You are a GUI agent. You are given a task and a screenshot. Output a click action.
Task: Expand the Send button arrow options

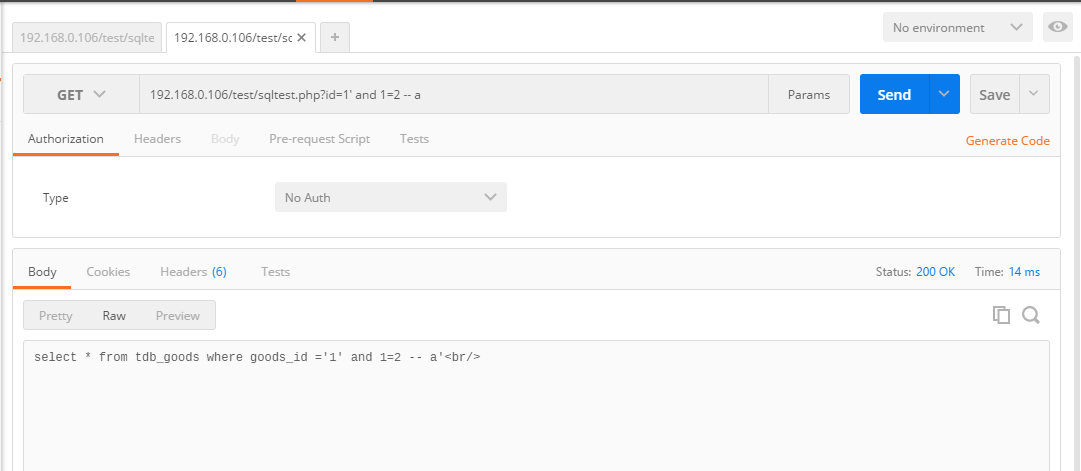pyautogui.click(x=944, y=94)
